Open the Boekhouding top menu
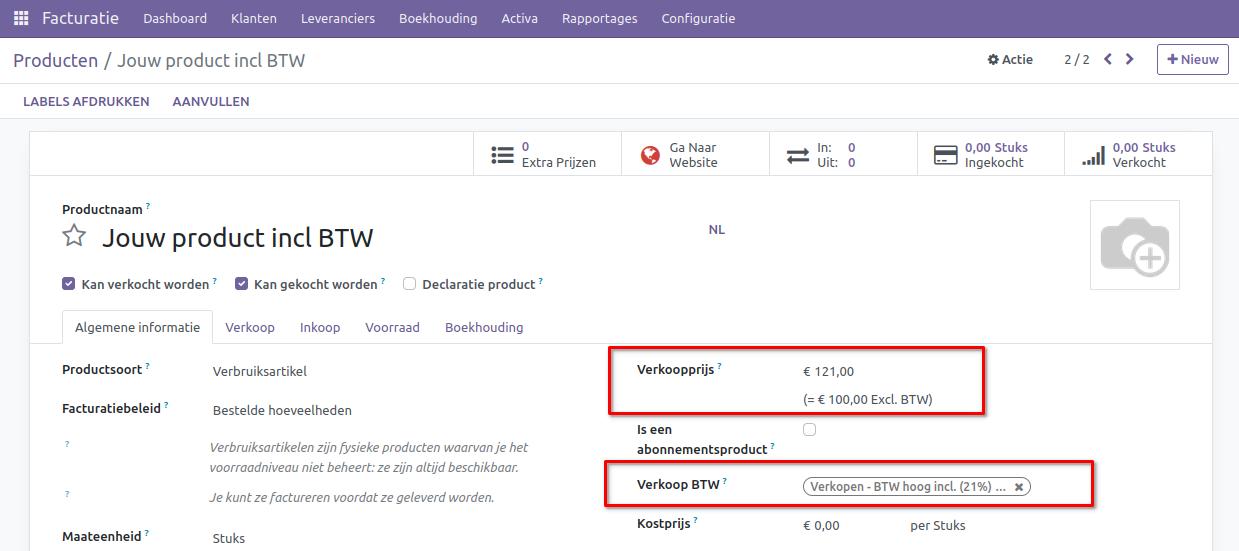Viewport: 1239px width, 551px height. coord(438,18)
